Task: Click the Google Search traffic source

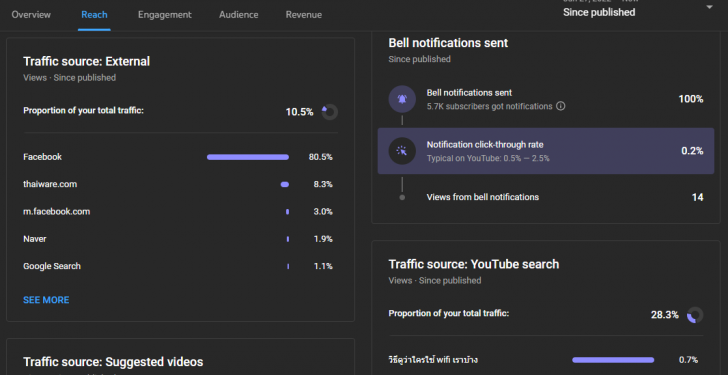Action: (x=52, y=266)
